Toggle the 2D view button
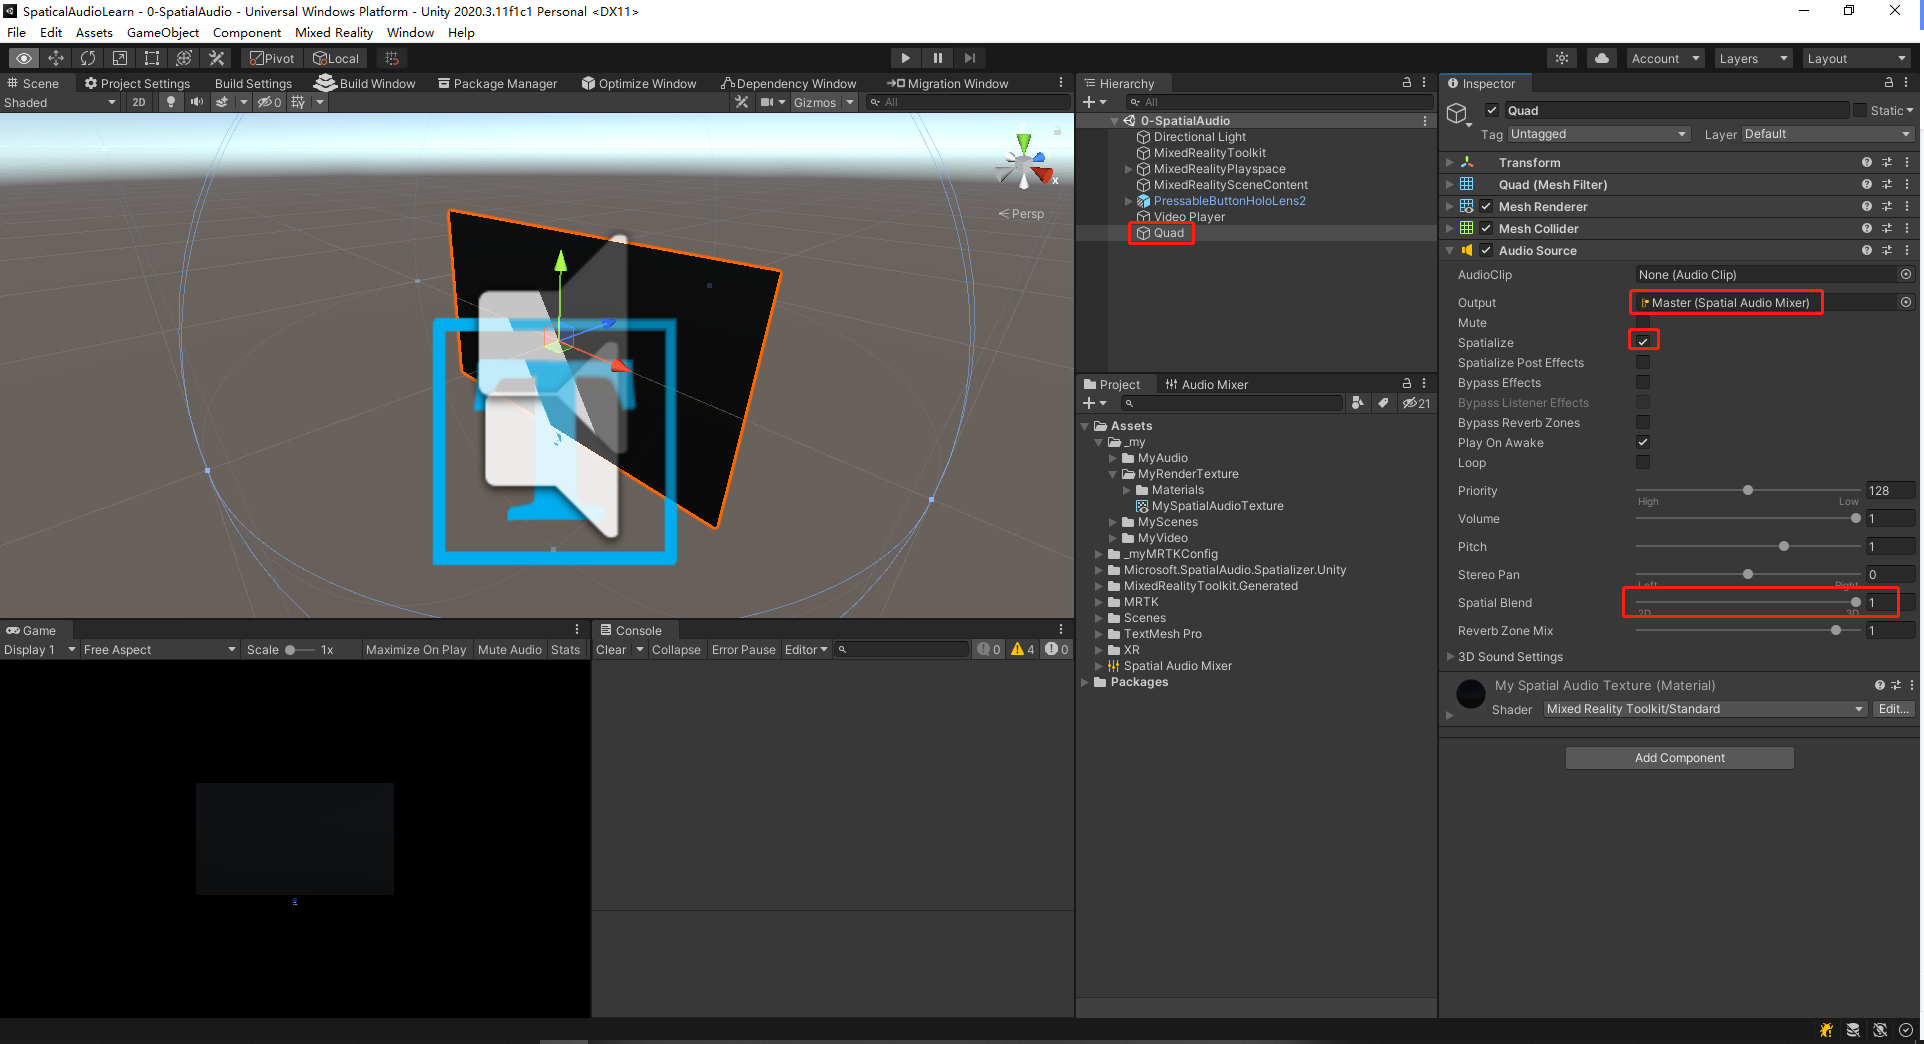The image size is (1924, 1044). coord(139,102)
